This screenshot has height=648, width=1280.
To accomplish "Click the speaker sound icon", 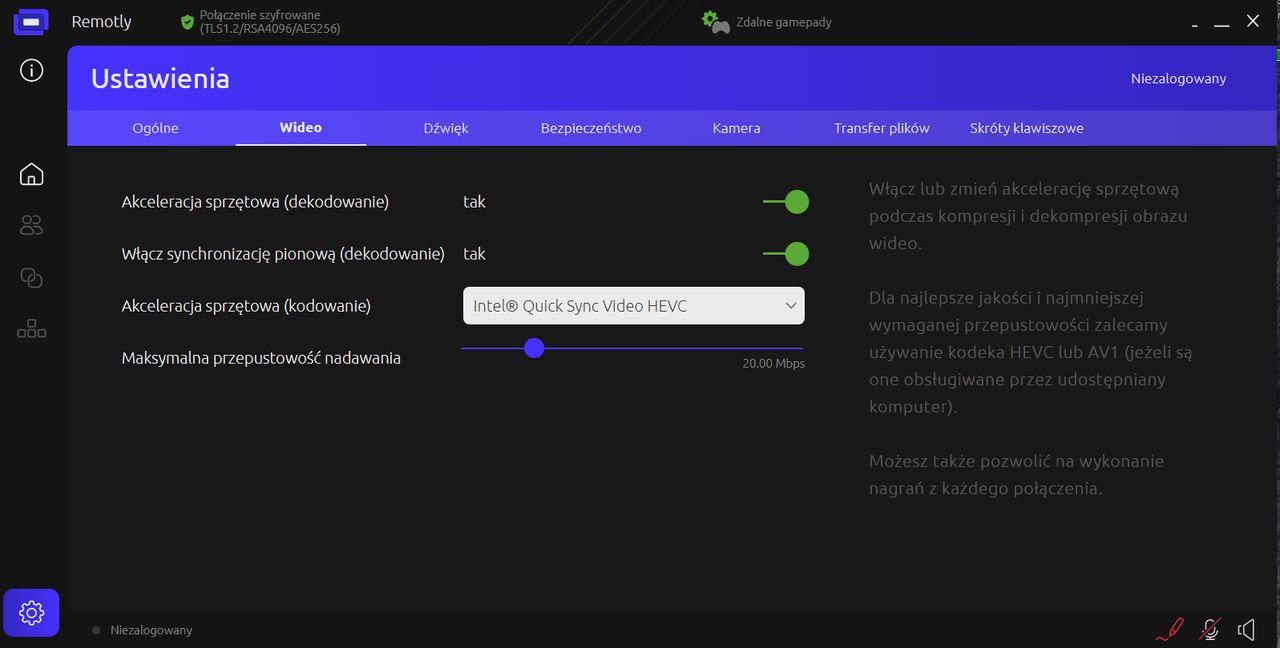I will point(1247,629).
